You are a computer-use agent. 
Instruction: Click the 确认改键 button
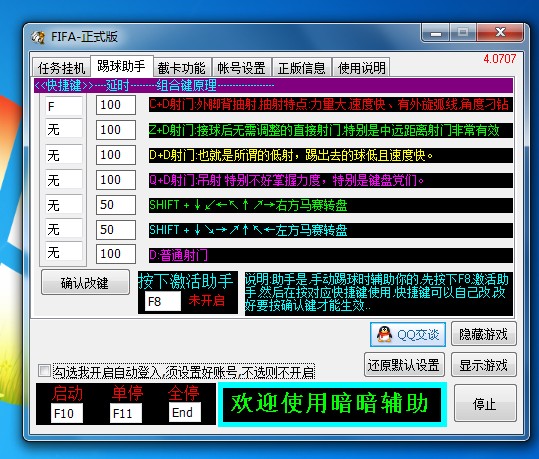[x=85, y=283]
